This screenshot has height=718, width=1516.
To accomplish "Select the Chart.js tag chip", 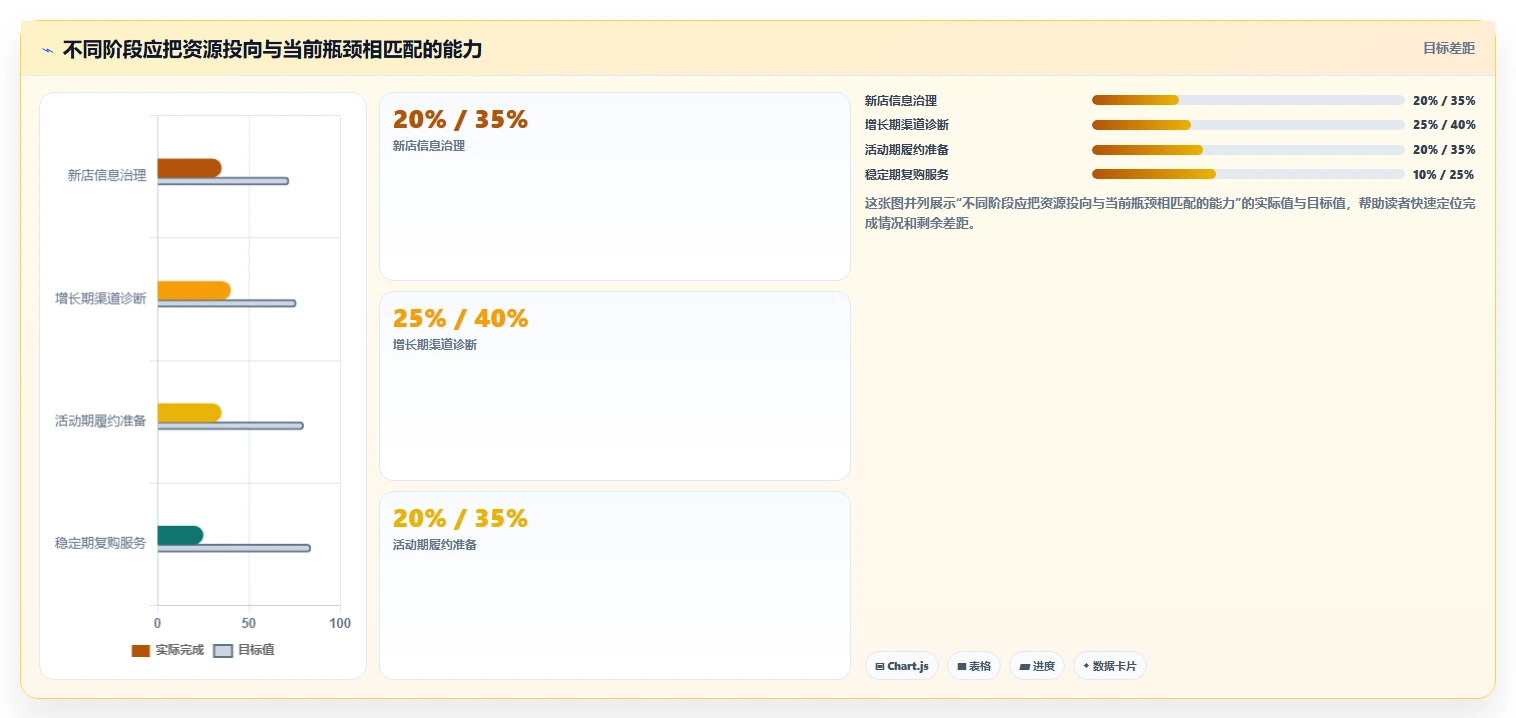I will tap(901, 666).
